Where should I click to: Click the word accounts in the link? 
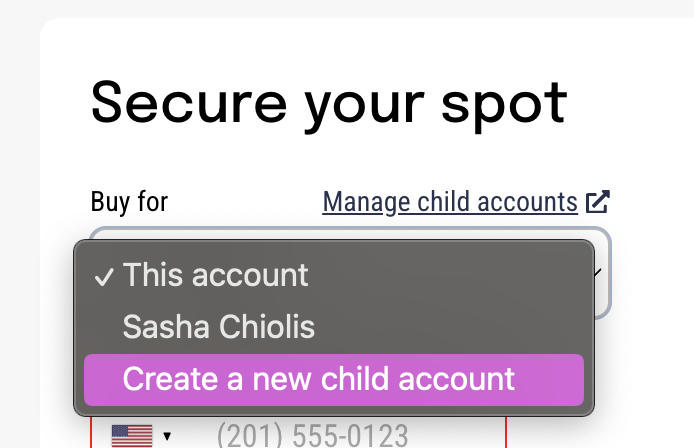tap(528, 202)
